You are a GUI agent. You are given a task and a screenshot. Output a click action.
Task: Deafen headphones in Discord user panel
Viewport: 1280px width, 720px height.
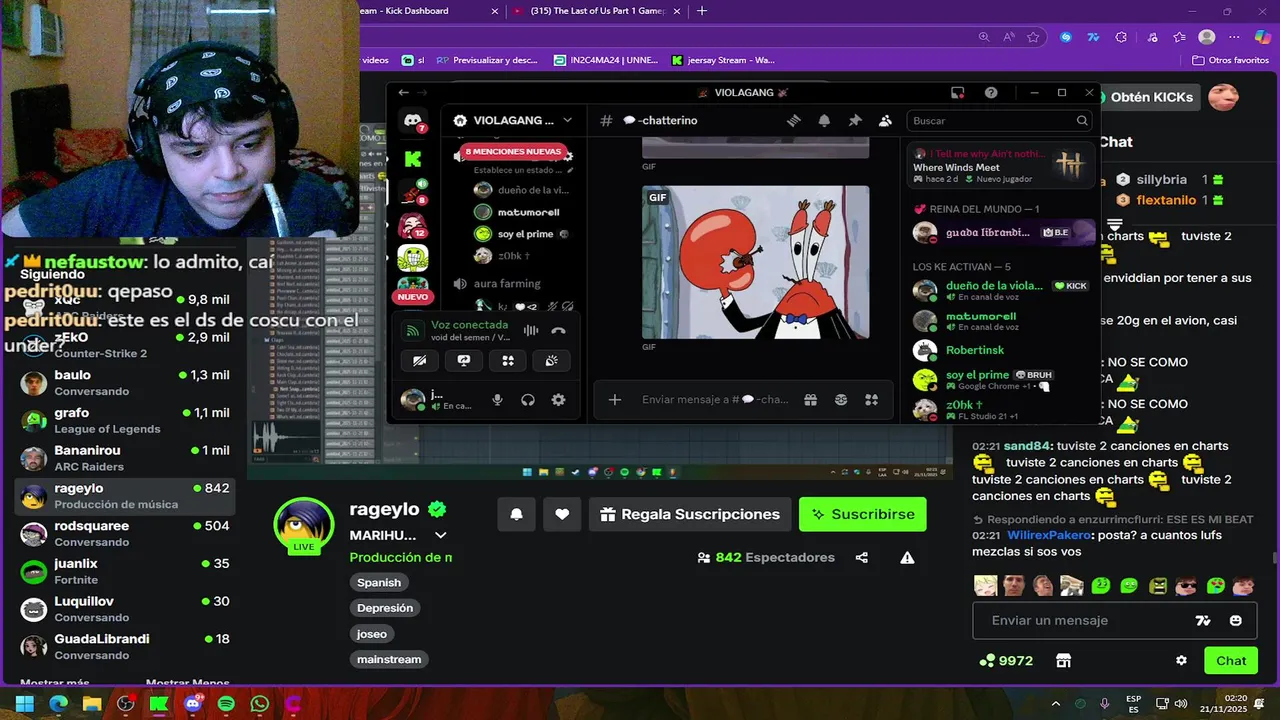(x=528, y=400)
